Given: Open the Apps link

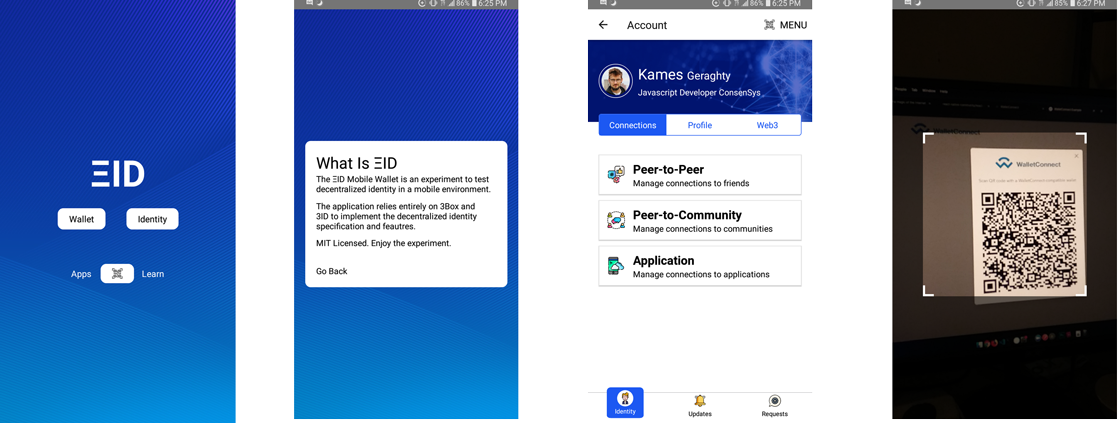Looking at the screenshot, I should click(x=81, y=274).
